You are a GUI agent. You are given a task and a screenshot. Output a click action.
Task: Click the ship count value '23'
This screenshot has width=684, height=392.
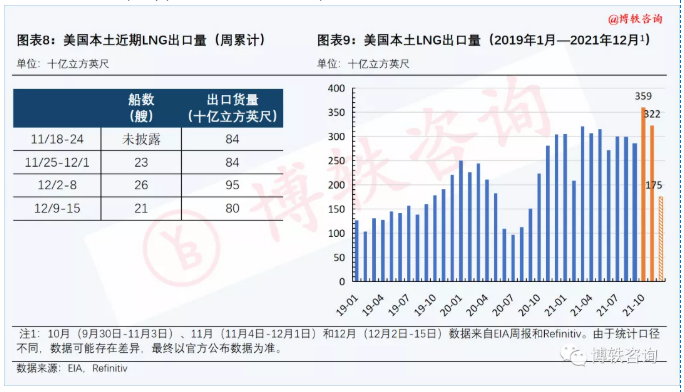(x=141, y=162)
